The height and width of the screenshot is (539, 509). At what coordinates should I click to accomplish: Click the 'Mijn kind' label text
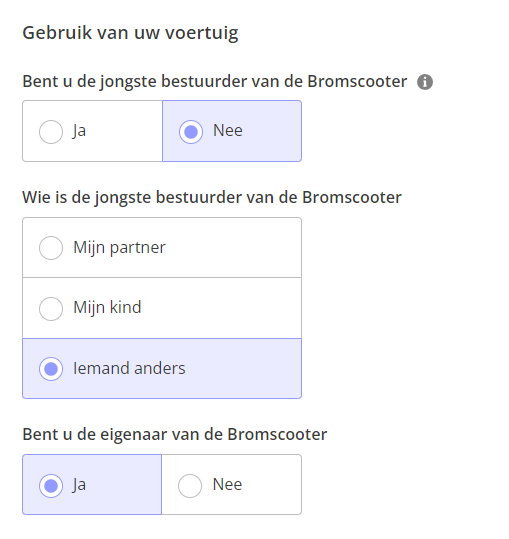click(x=107, y=307)
